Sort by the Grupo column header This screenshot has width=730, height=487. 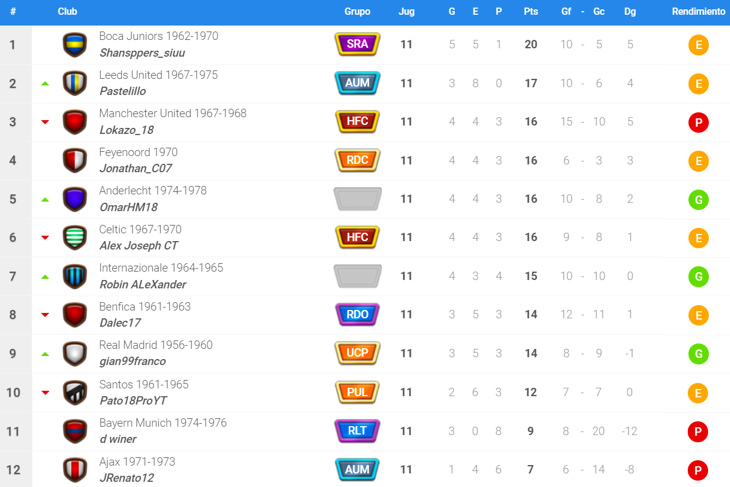tap(357, 12)
